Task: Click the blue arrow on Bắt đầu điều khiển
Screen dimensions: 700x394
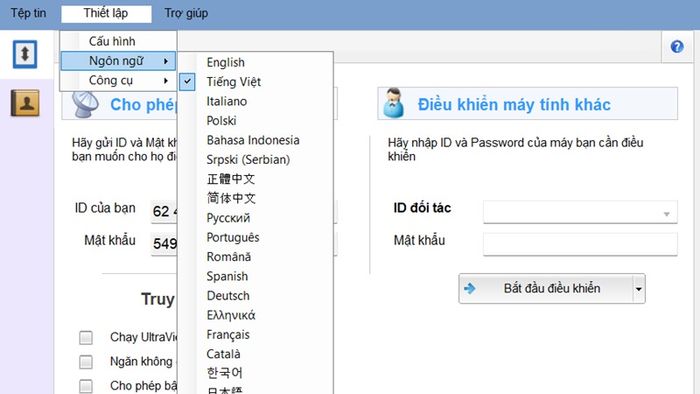Action: click(470, 288)
